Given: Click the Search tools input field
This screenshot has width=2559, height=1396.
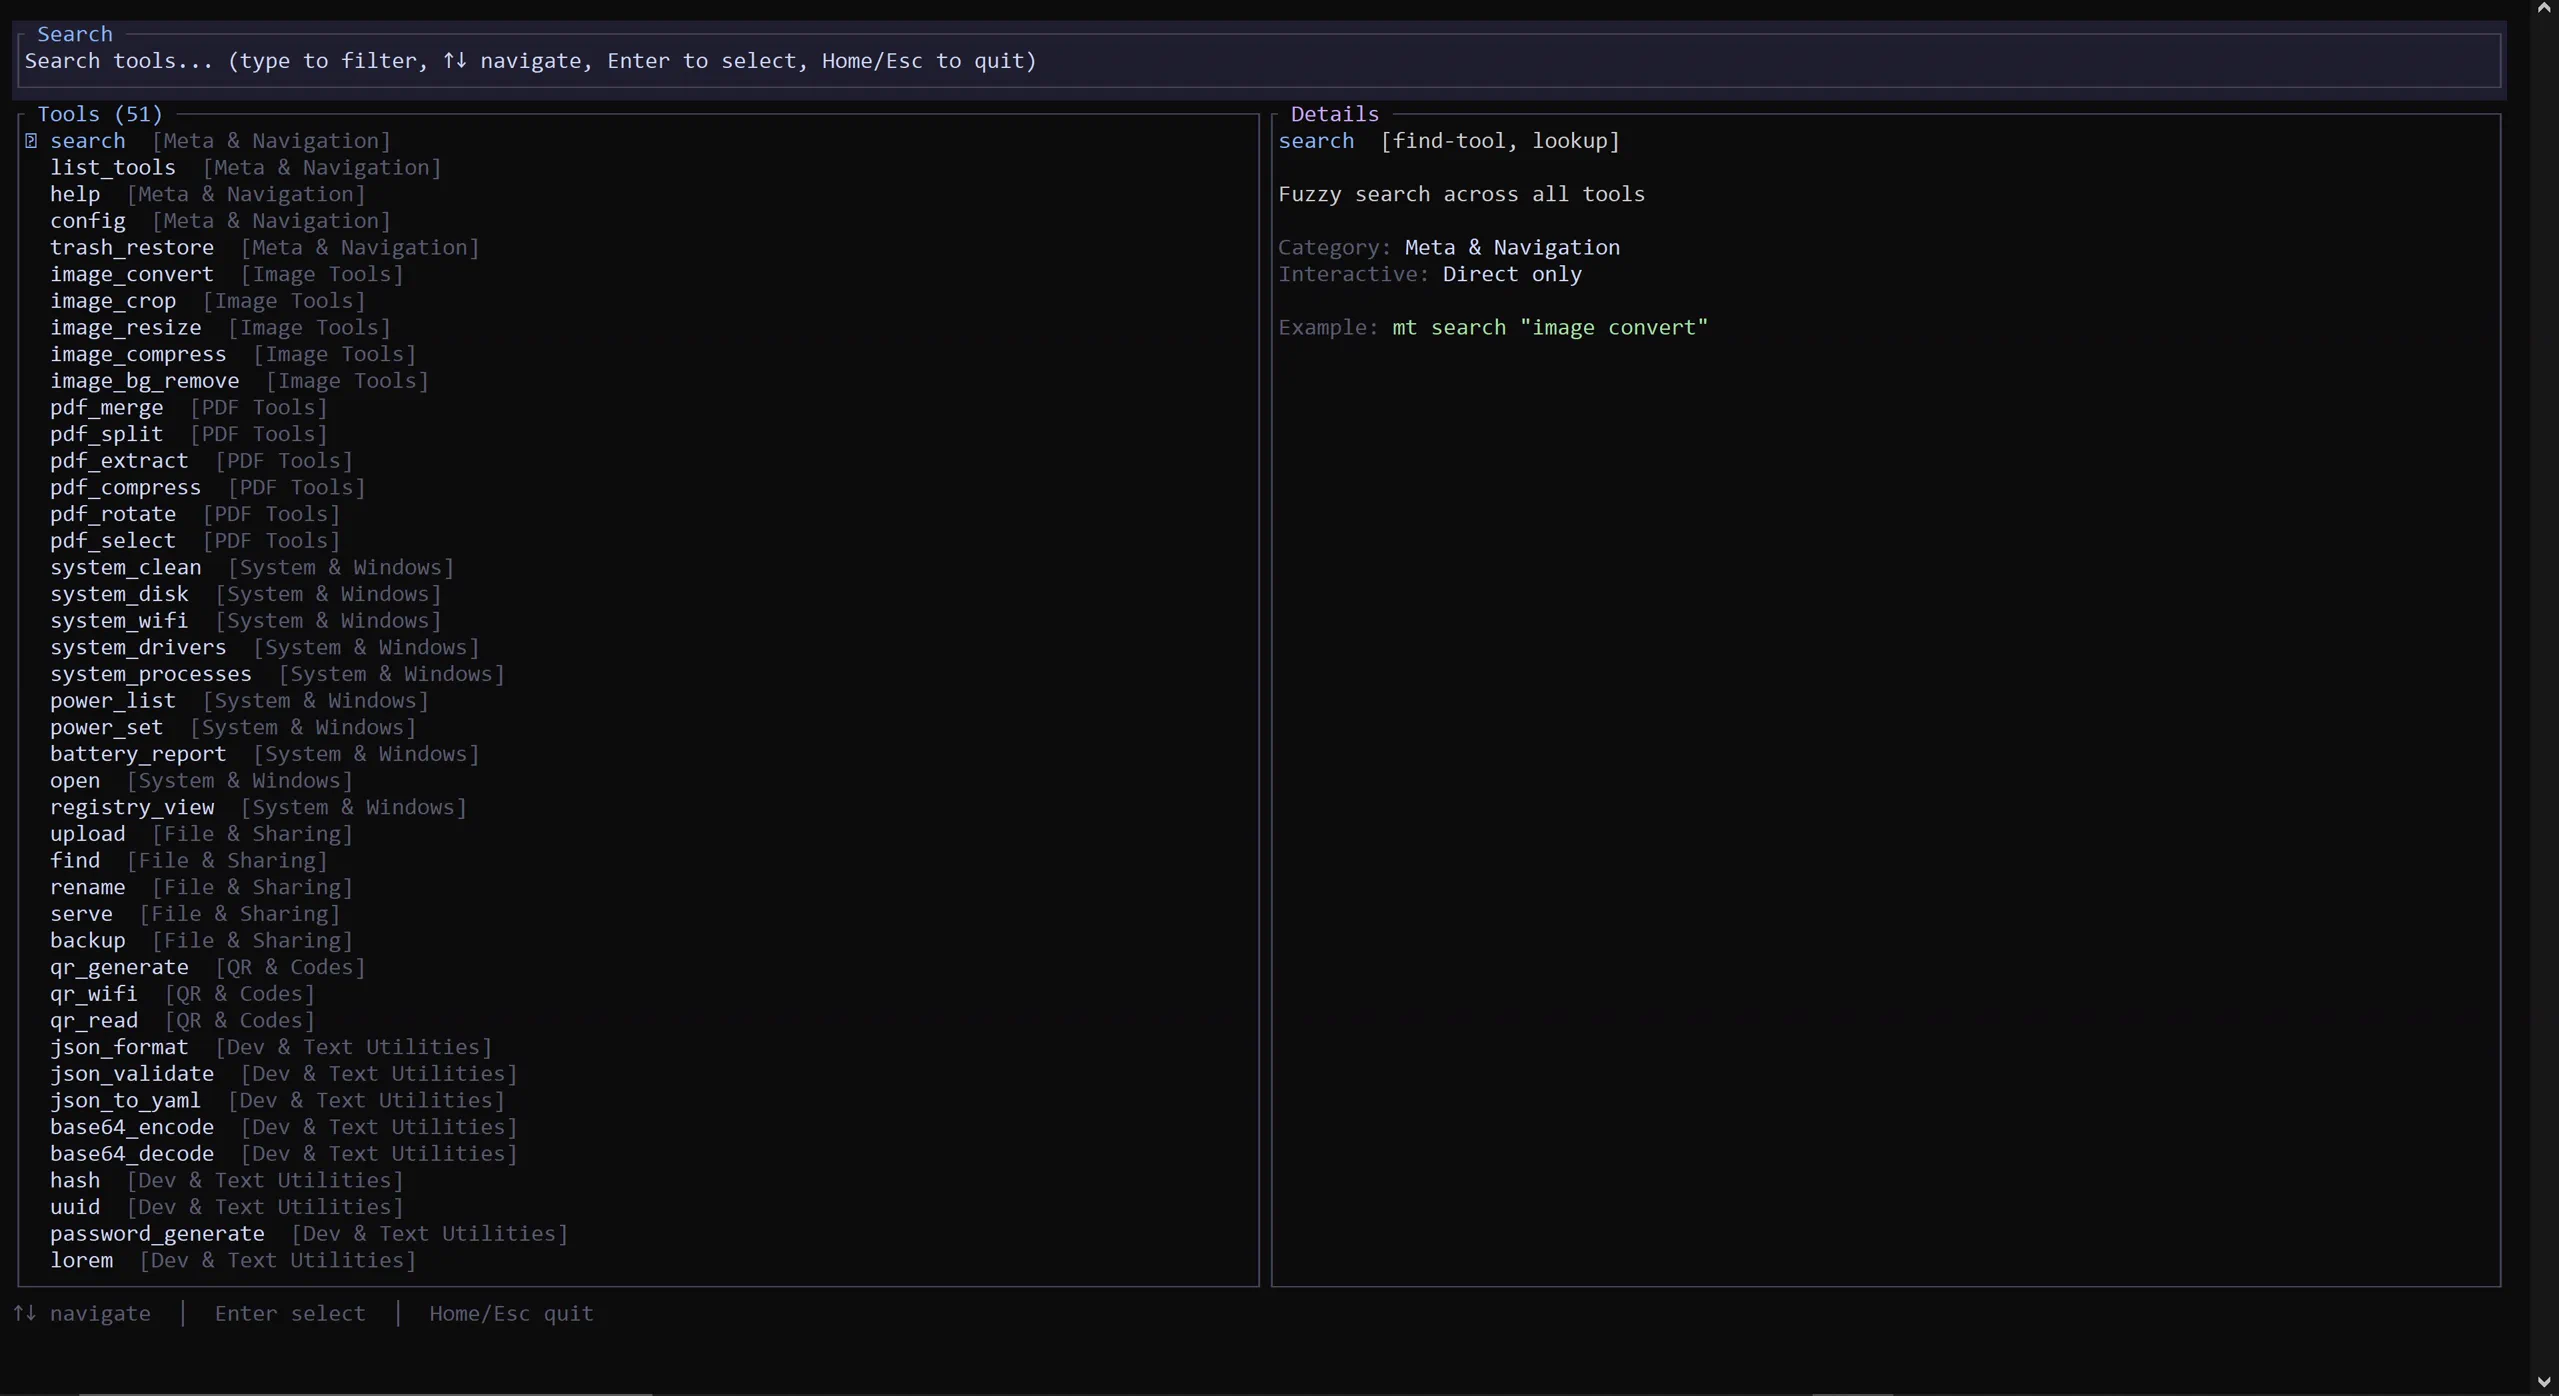Looking at the screenshot, I should 1260,61.
